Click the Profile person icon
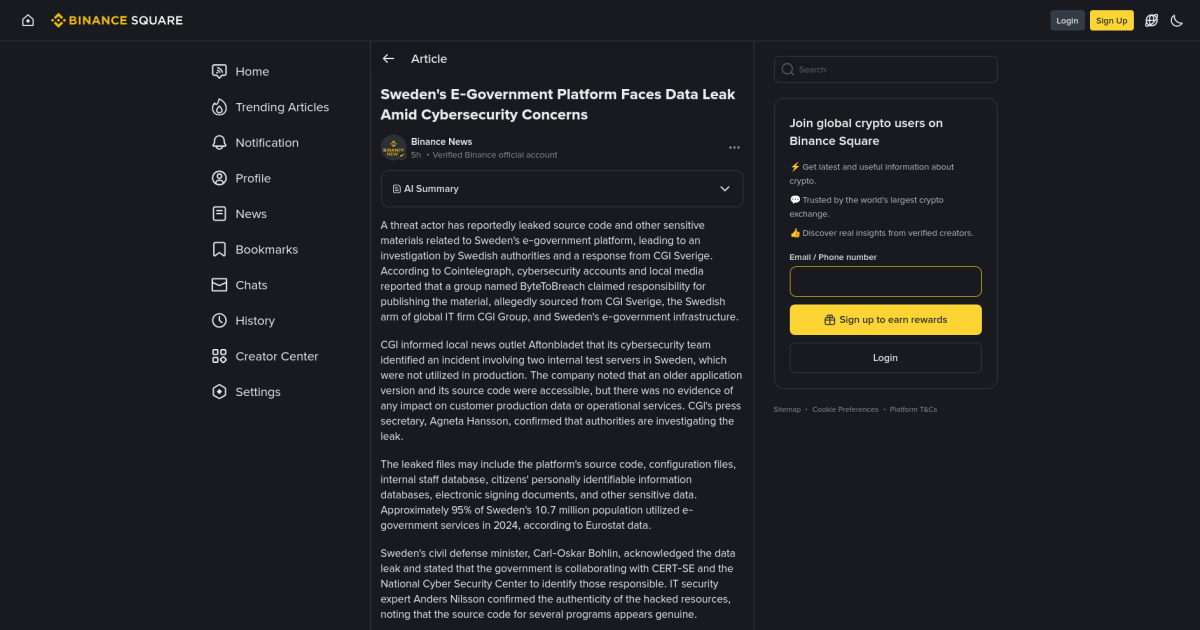The height and width of the screenshot is (630, 1200). tap(219, 178)
